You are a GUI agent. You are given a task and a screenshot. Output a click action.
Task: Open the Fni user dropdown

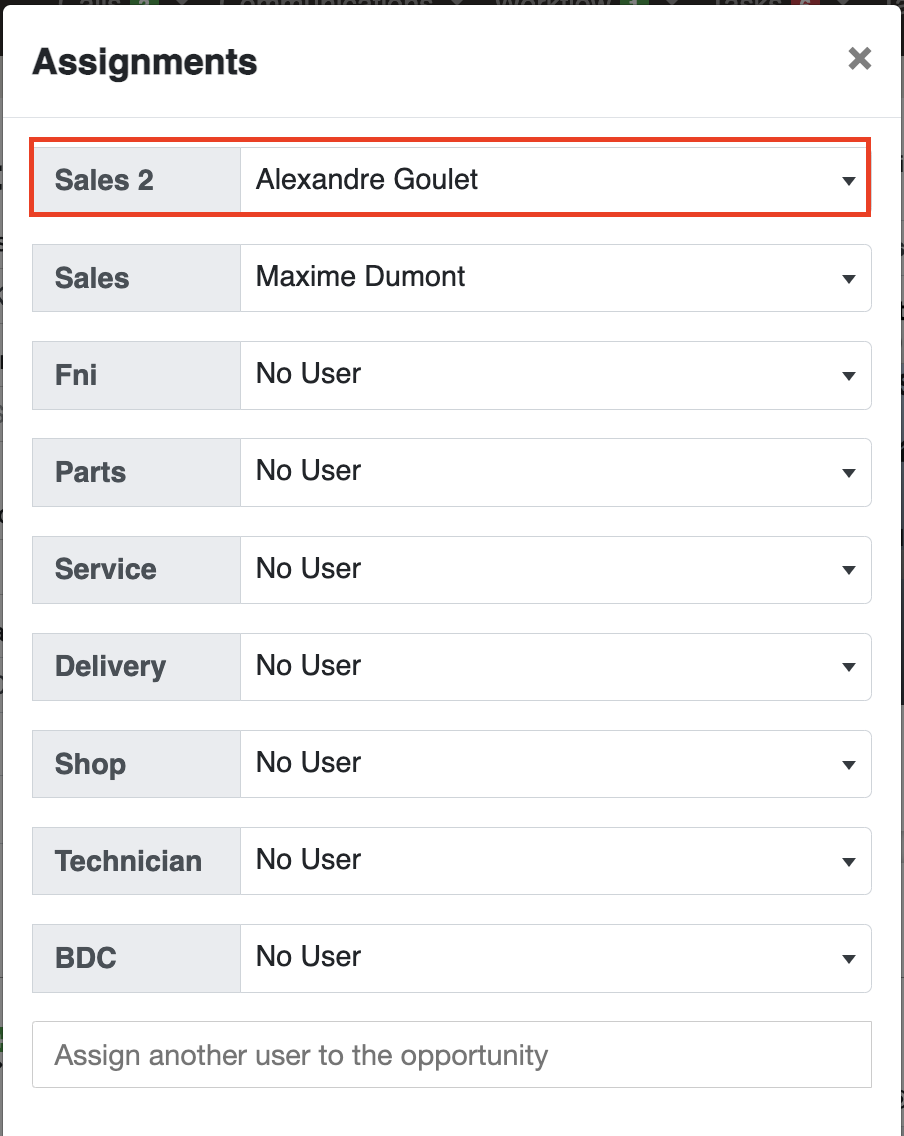(556, 375)
